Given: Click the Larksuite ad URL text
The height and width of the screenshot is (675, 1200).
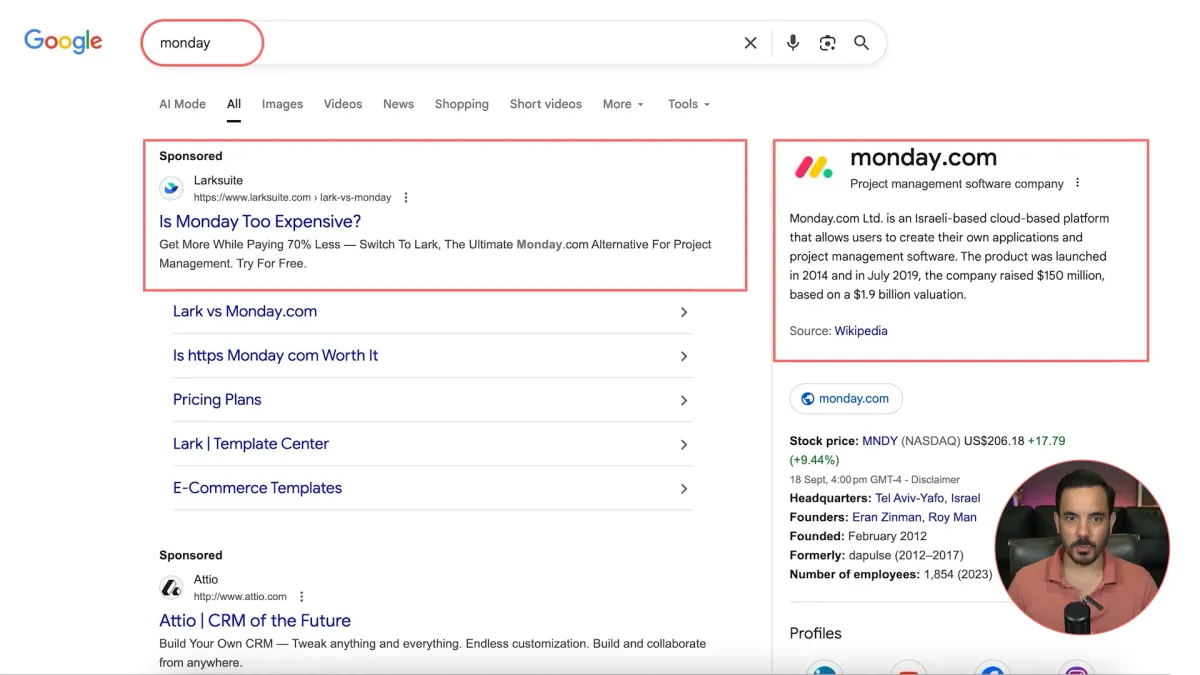Looking at the screenshot, I should (x=293, y=198).
